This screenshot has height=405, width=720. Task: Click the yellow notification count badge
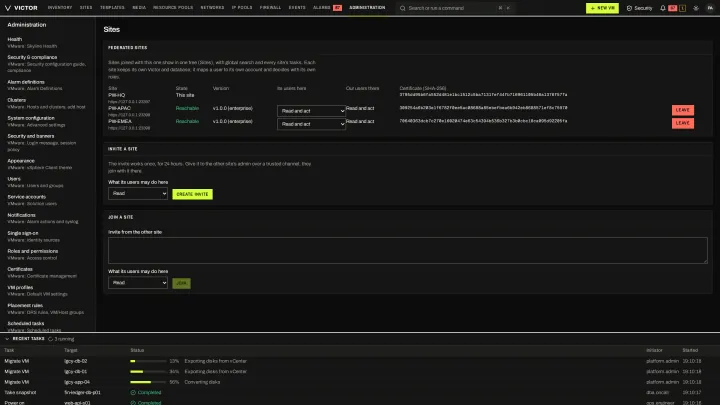tap(683, 8)
